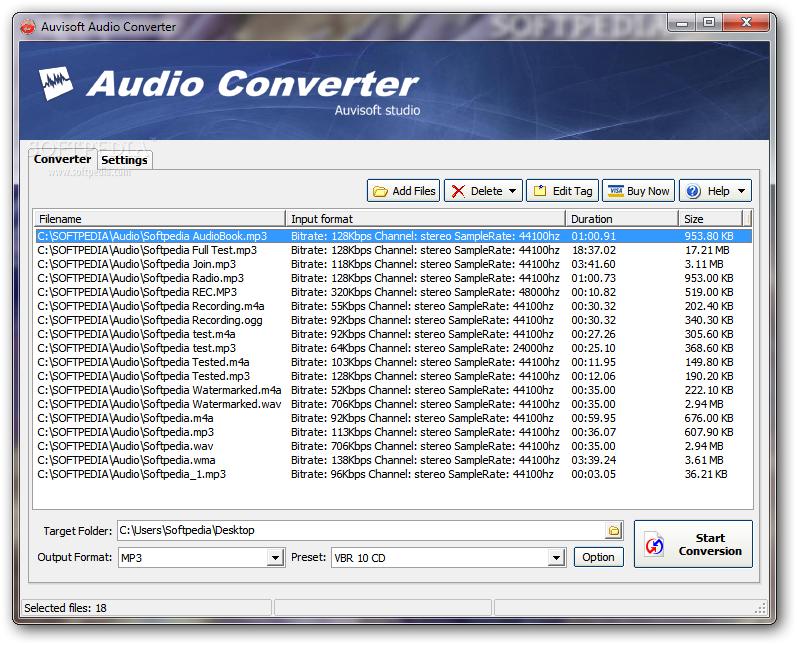Sort by the Filename column header
797x645 pixels.
[160, 219]
